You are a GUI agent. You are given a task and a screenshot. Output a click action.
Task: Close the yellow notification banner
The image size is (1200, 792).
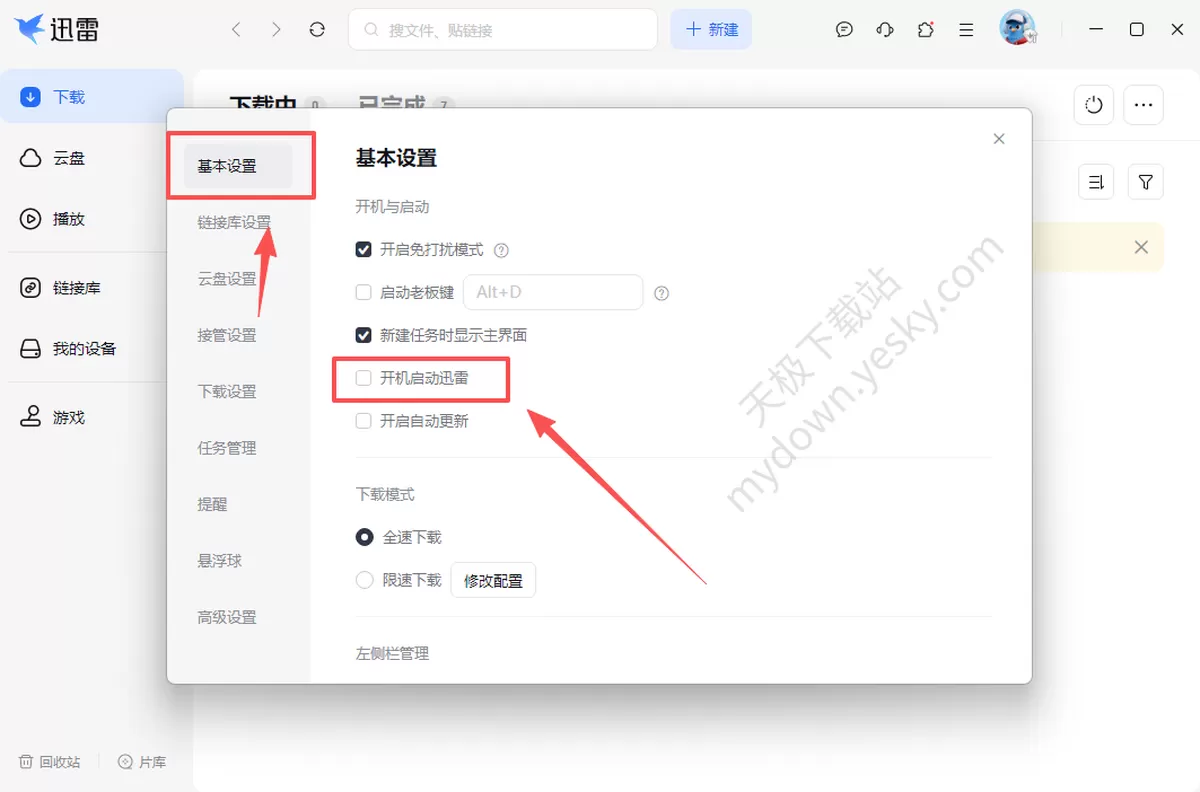(1141, 247)
